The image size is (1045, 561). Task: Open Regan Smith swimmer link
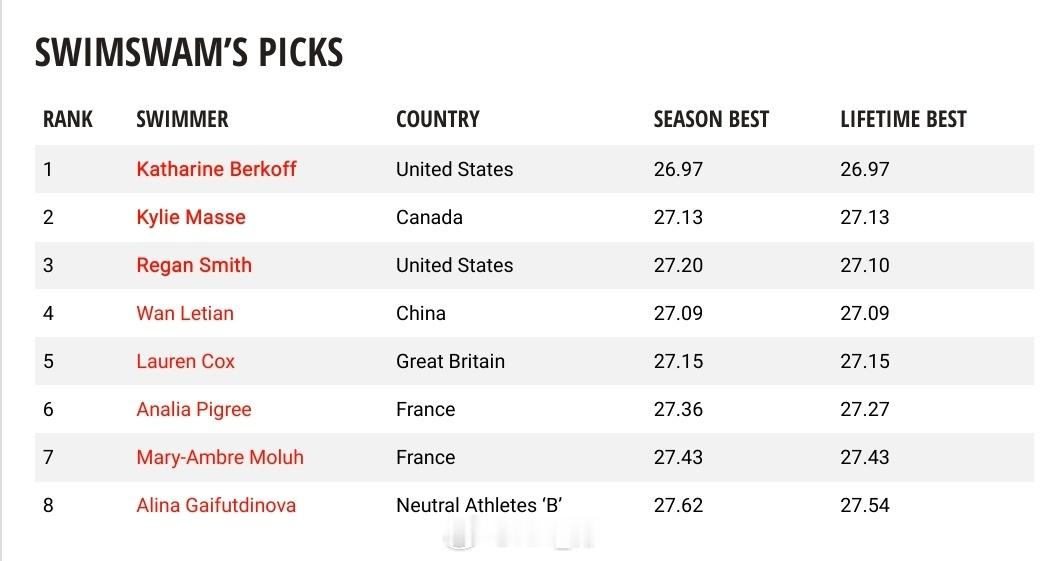pyautogui.click(x=194, y=265)
